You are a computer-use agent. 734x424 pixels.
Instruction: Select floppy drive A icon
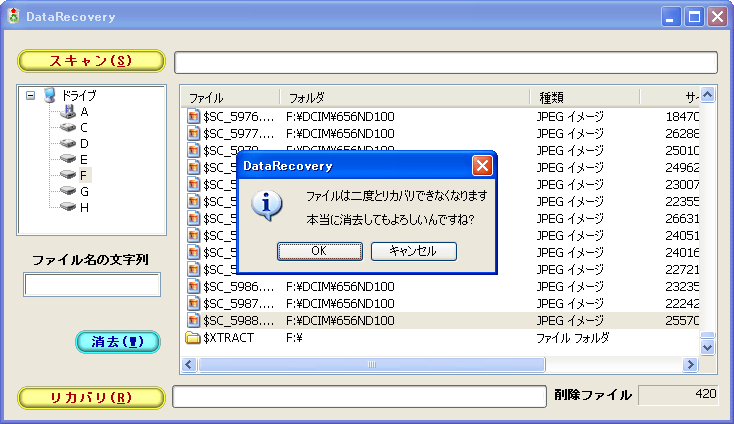click(69, 111)
